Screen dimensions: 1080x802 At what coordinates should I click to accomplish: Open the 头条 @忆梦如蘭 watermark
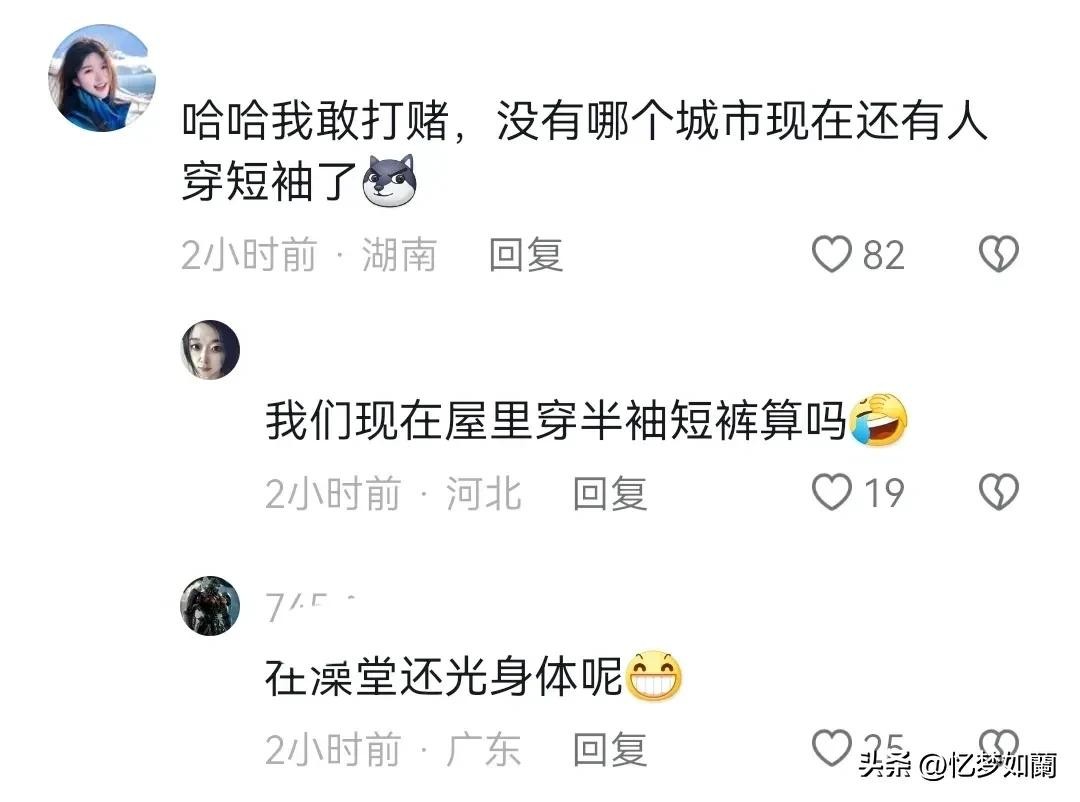pyautogui.click(x=957, y=765)
